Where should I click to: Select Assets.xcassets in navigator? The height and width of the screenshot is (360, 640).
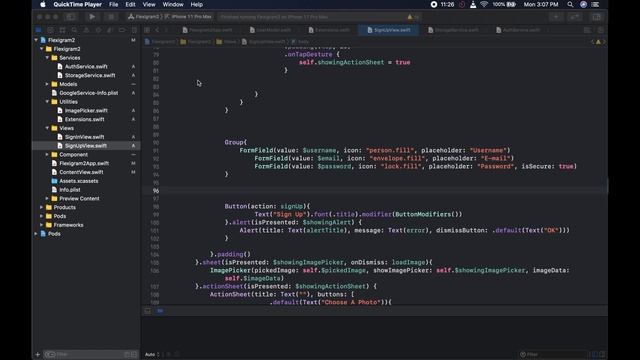pos(78,181)
